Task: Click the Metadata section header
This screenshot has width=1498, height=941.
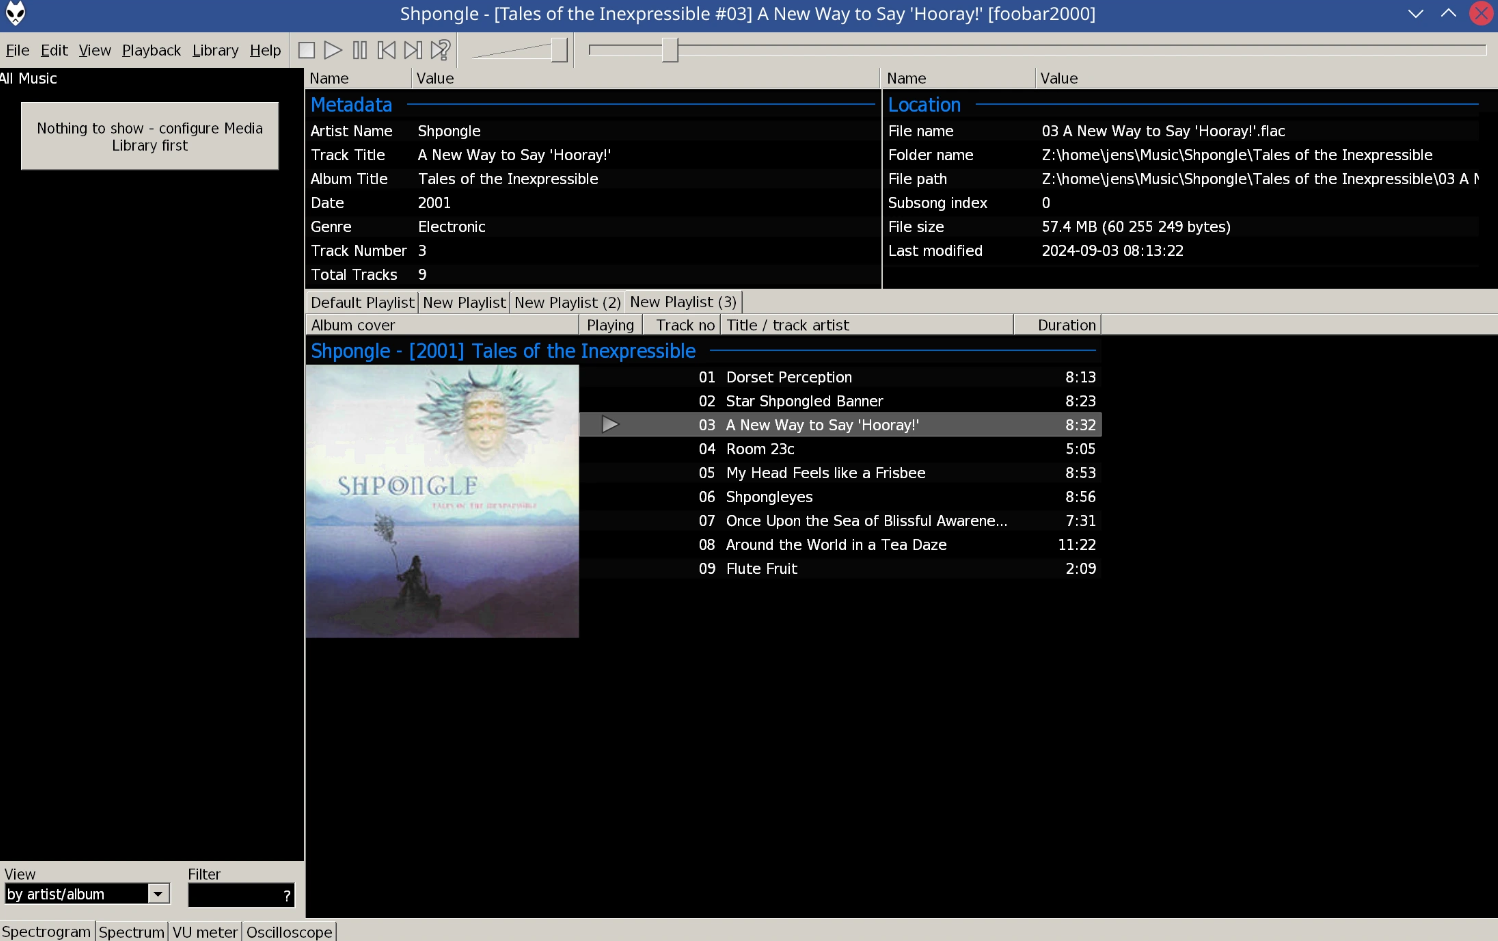Action: click(x=351, y=105)
